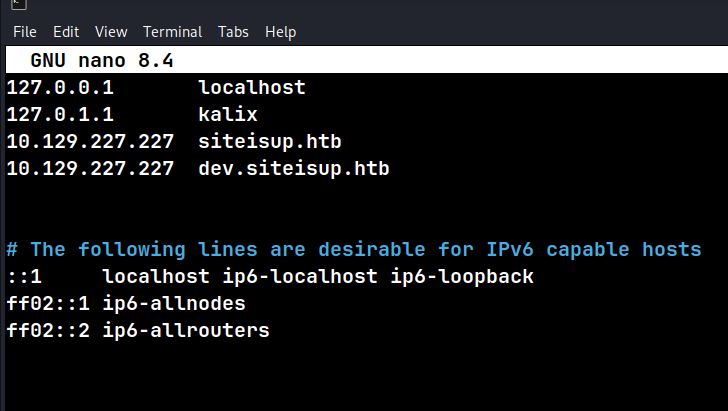Screen dimensions: 728x411
Task: Click the ip6-allnodes entry
Action: tap(174, 303)
